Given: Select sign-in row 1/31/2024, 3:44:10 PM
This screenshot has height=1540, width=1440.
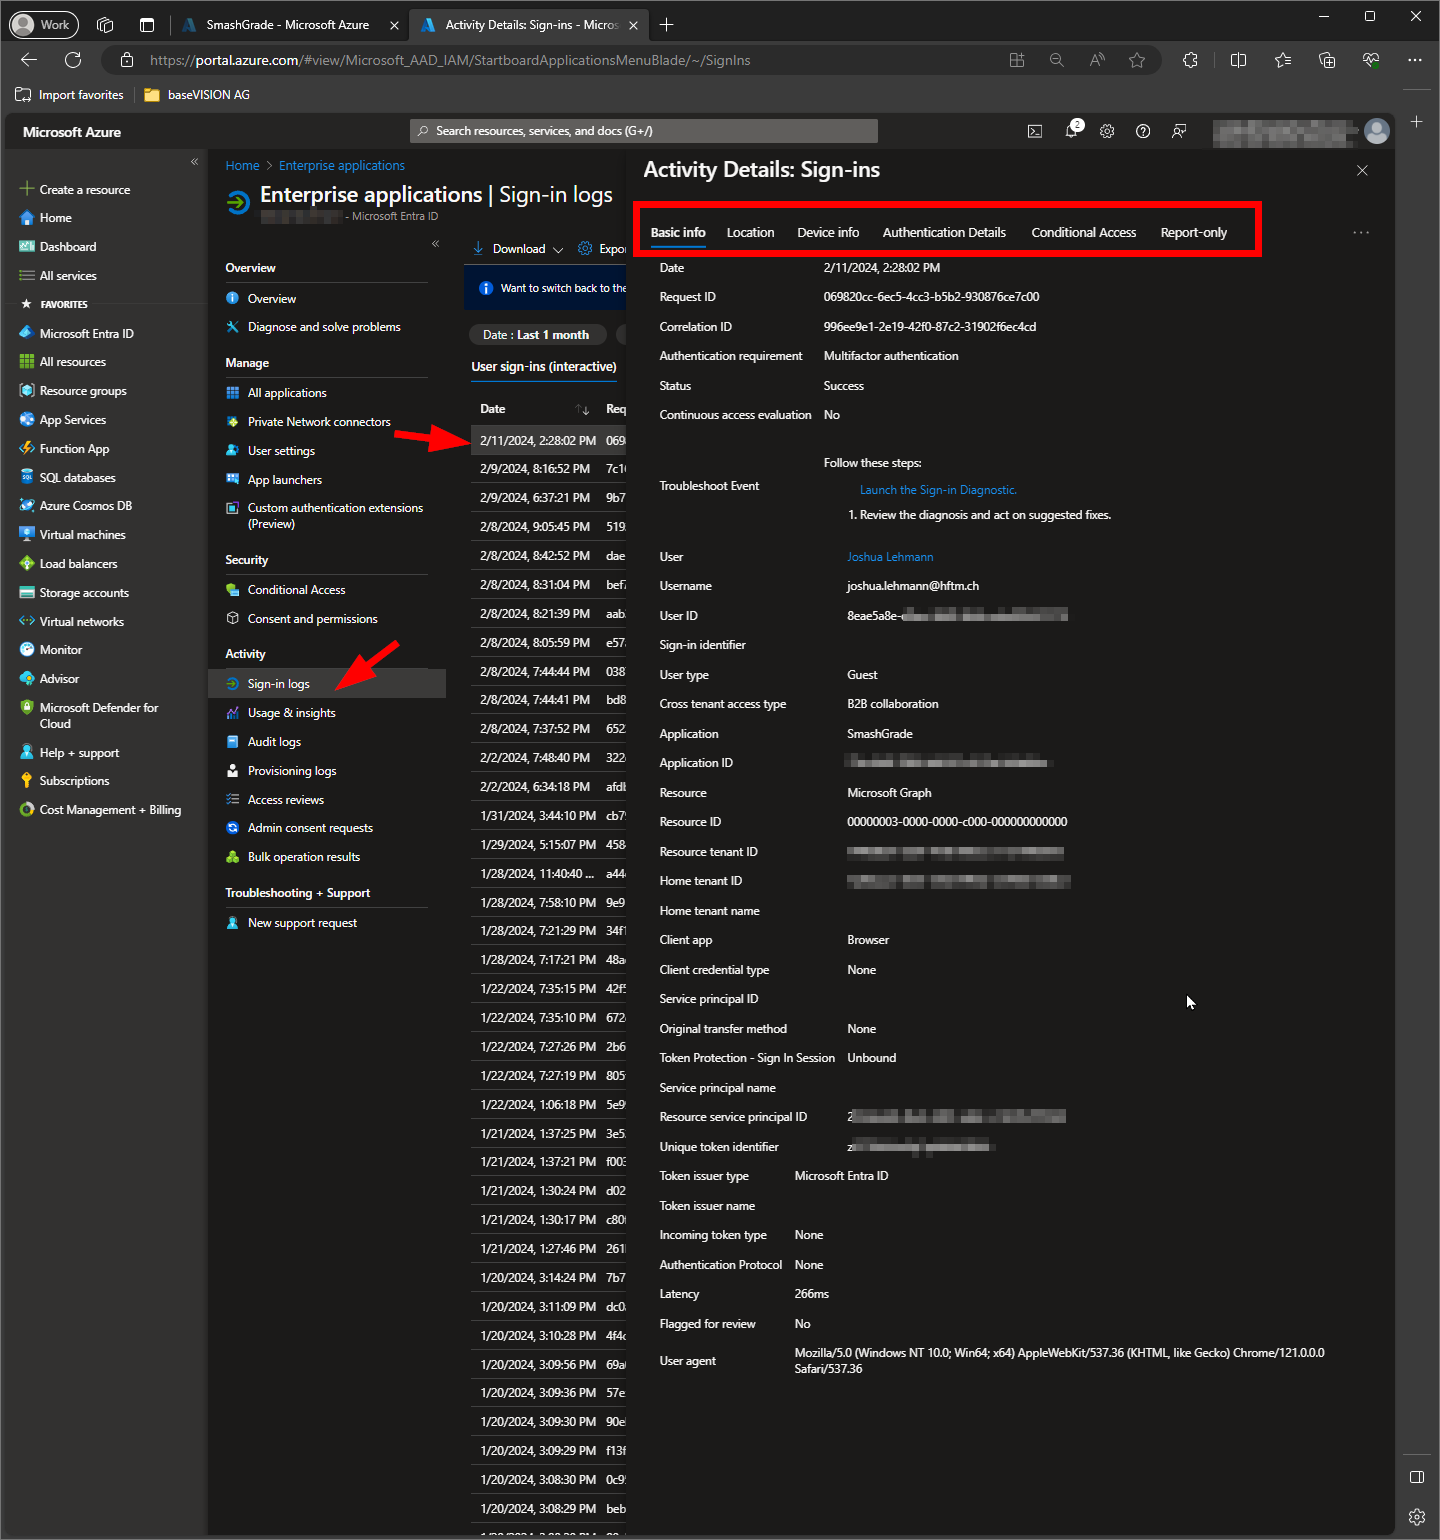Looking at the screenshot, I should pos(548,816).
